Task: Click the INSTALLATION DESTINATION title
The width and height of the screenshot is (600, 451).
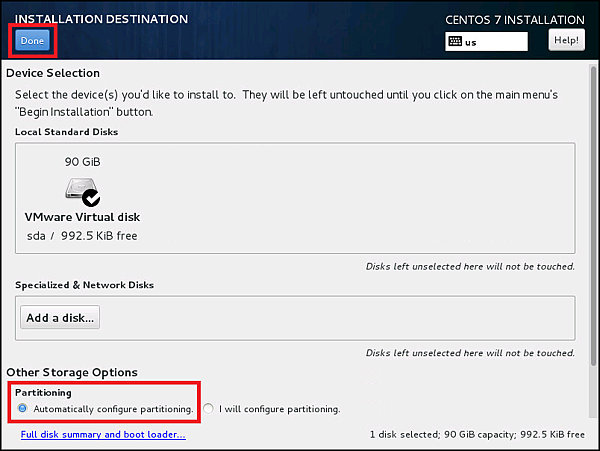Action: 101,19
